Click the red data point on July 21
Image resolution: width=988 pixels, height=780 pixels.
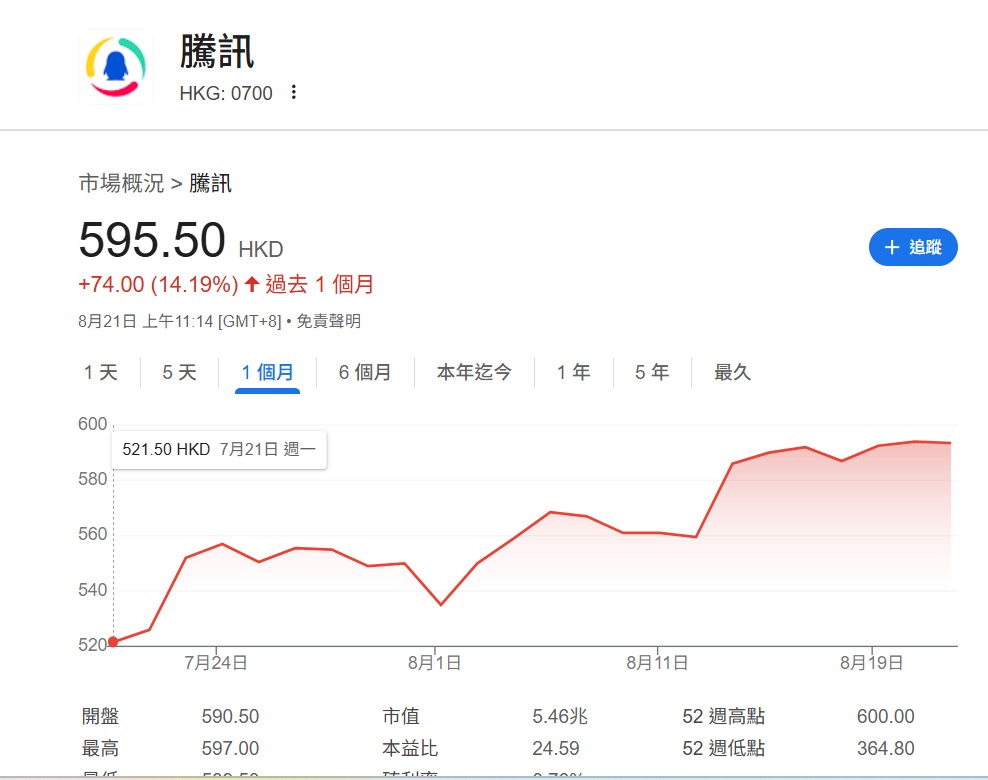113,642
